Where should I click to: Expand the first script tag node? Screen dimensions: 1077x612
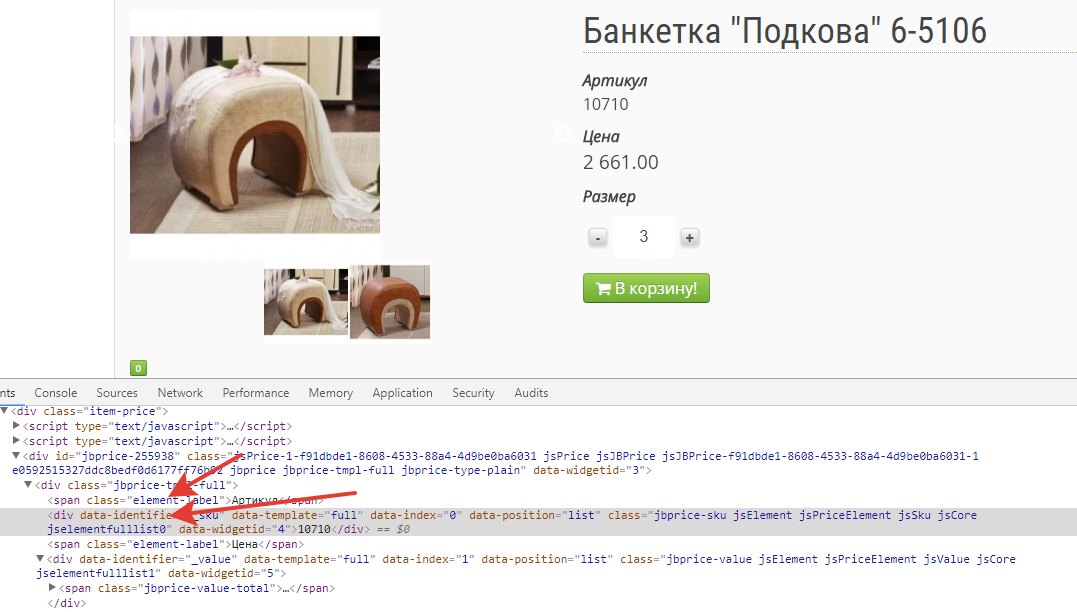point(16,426)
